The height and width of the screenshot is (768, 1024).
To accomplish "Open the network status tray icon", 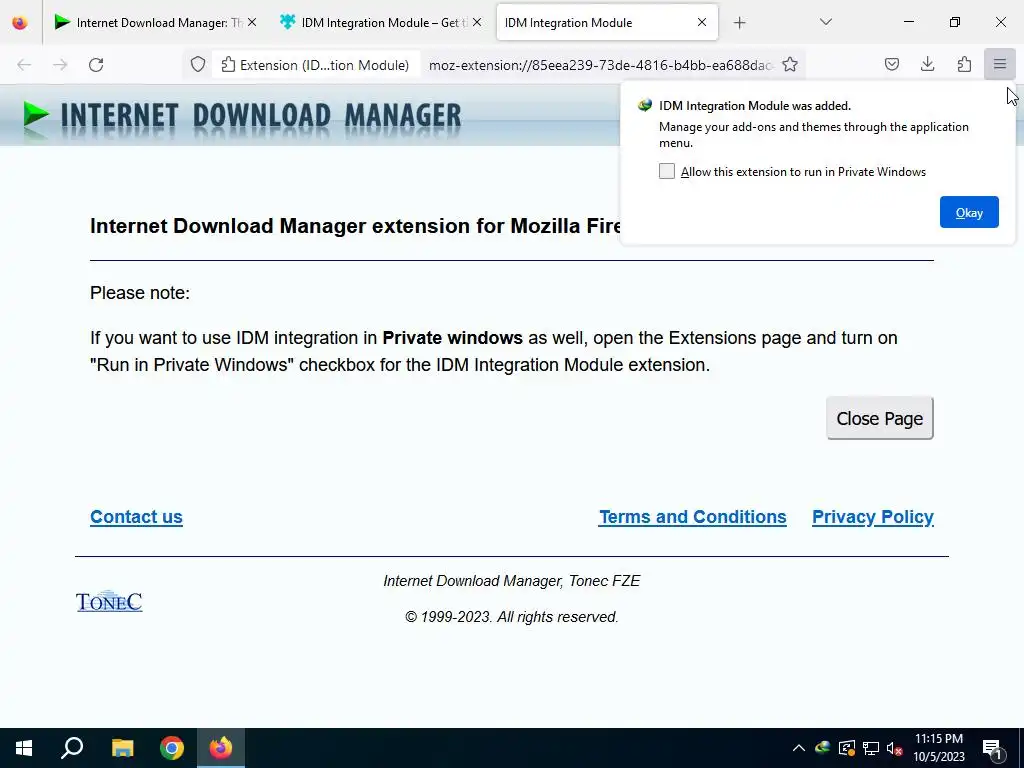I will [x=871, y=748].
